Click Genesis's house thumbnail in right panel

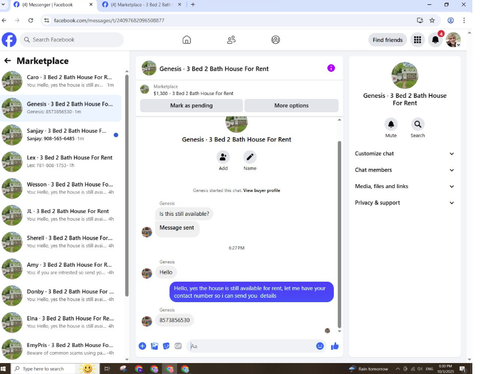tap(404, 75)
